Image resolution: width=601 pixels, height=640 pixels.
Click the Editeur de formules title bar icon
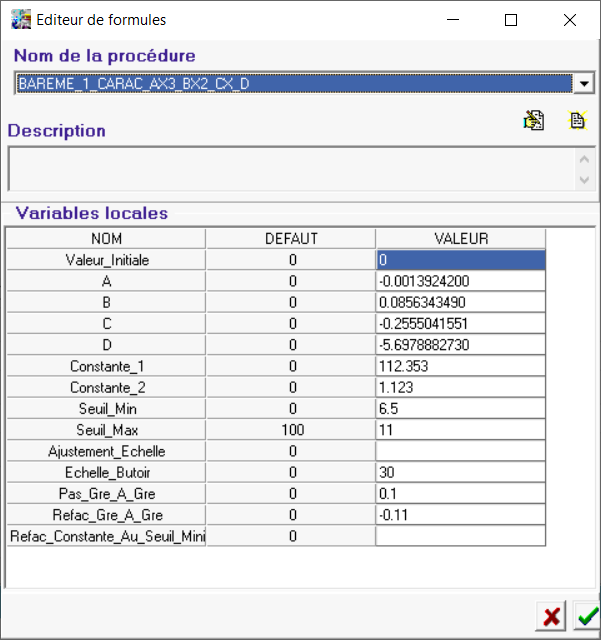coord(20,19)
